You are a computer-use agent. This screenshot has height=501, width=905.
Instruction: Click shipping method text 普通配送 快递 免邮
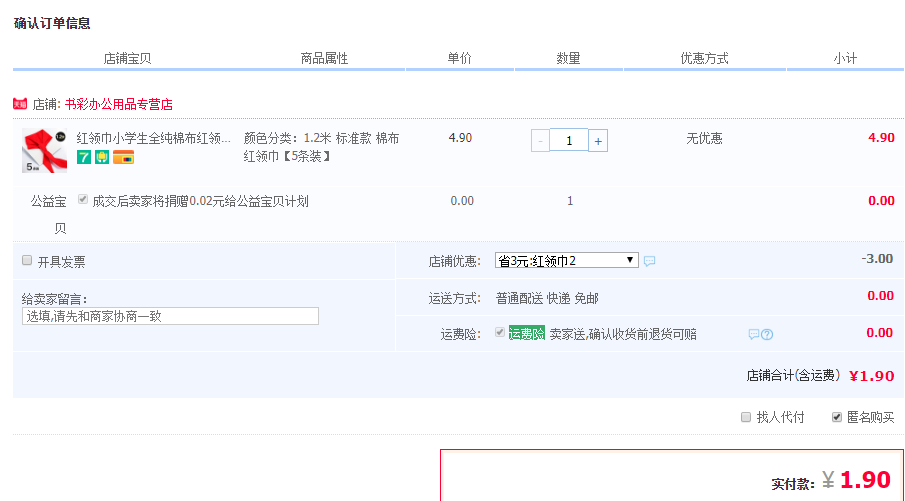click(x=547, y=298)
